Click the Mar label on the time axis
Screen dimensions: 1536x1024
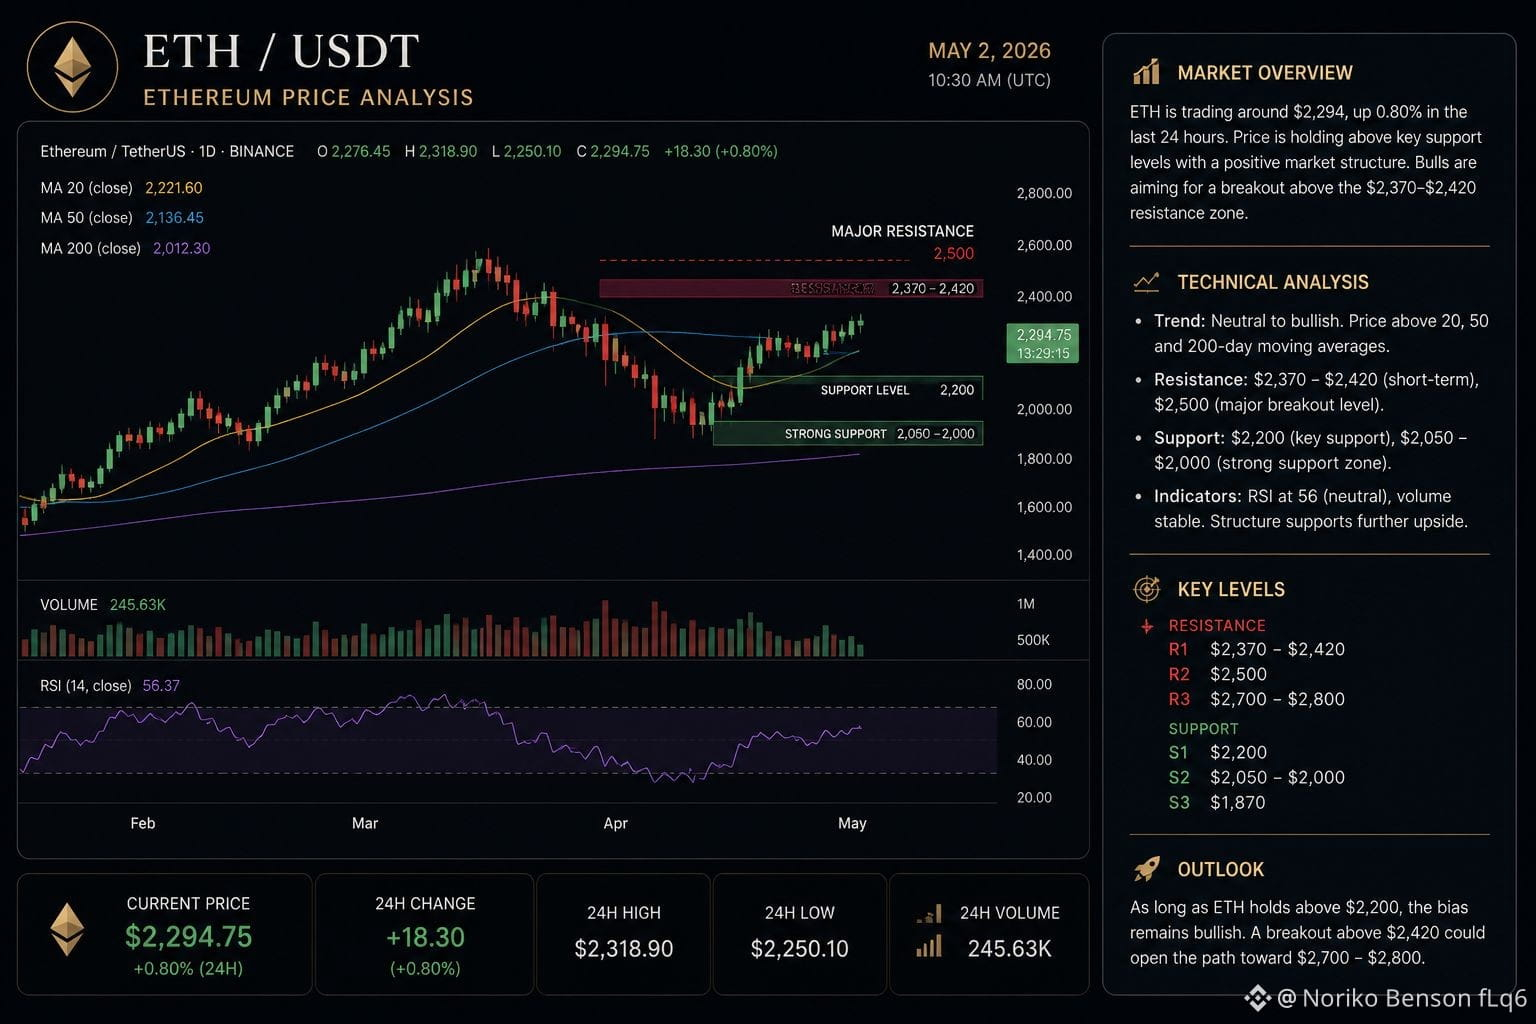365,823
